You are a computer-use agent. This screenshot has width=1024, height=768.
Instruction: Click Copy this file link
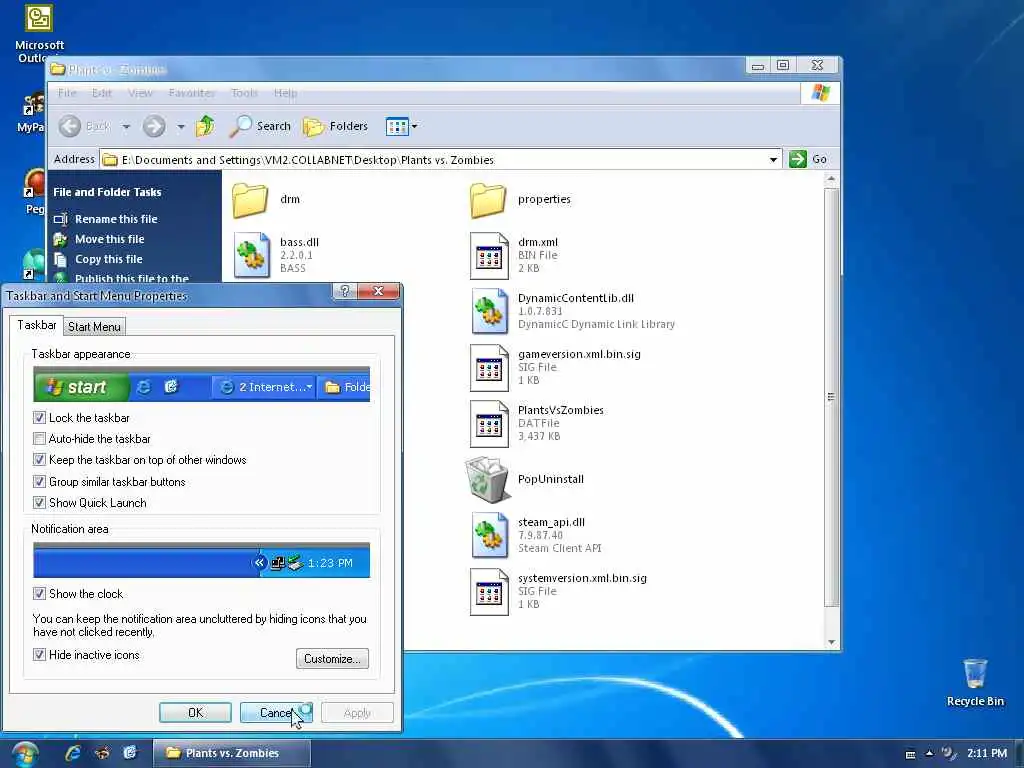(x=108, y=259)
